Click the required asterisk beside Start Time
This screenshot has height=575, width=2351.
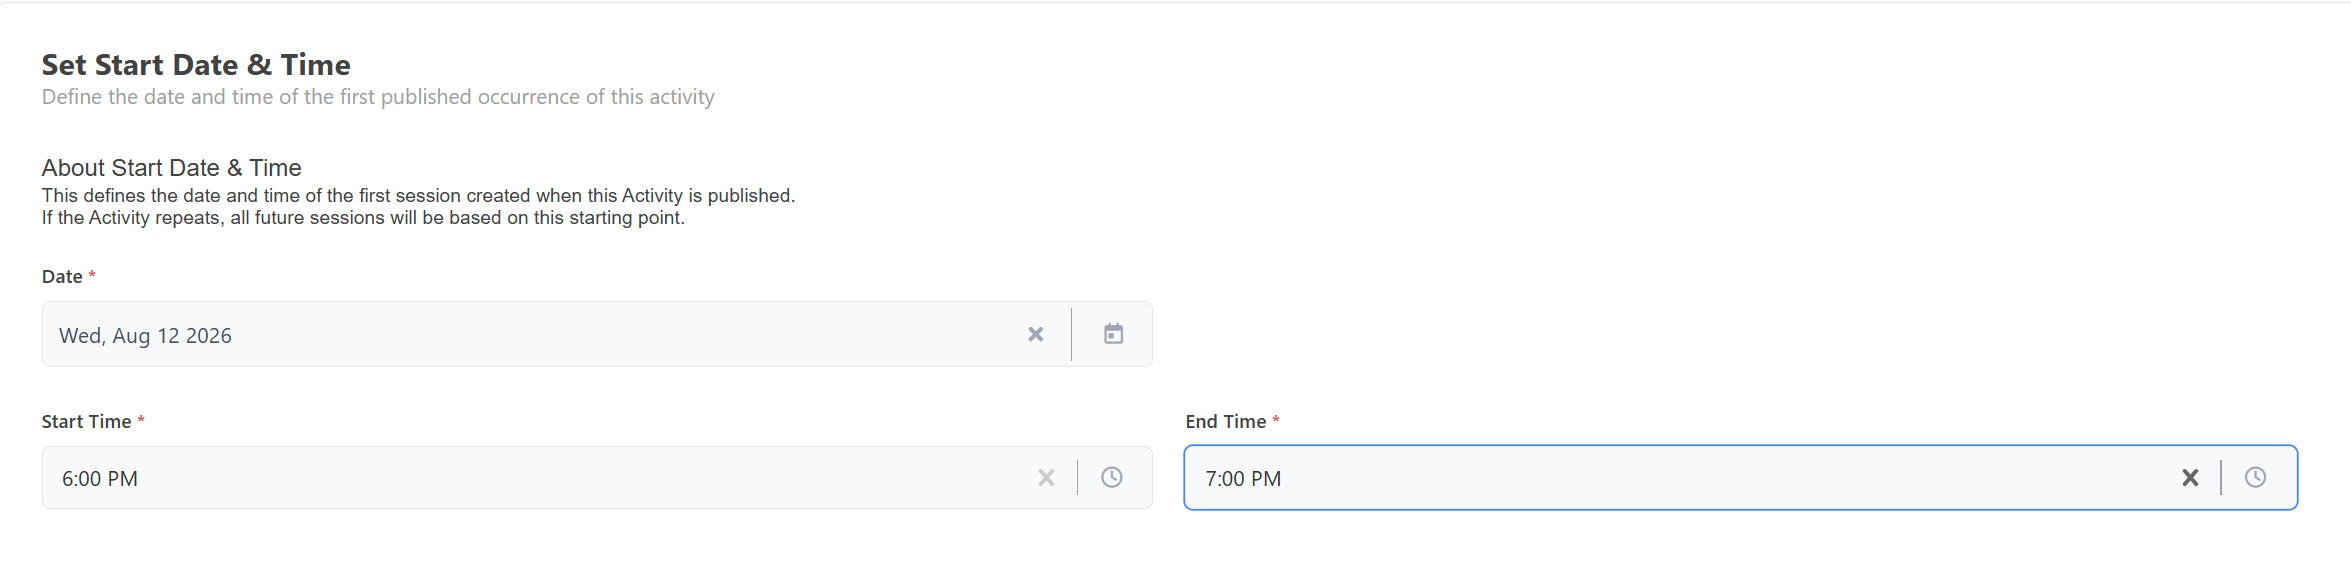pyautogui.click(x=141, y=420)
